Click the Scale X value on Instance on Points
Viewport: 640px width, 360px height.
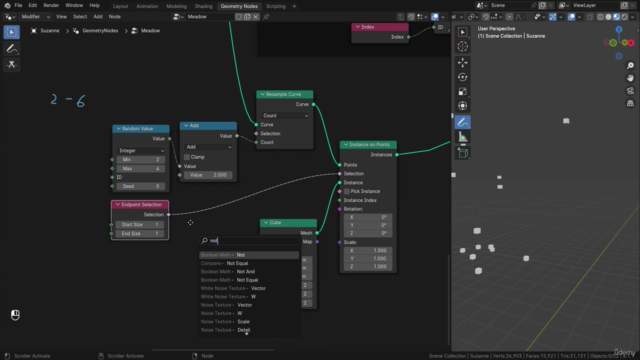(368, 251)
